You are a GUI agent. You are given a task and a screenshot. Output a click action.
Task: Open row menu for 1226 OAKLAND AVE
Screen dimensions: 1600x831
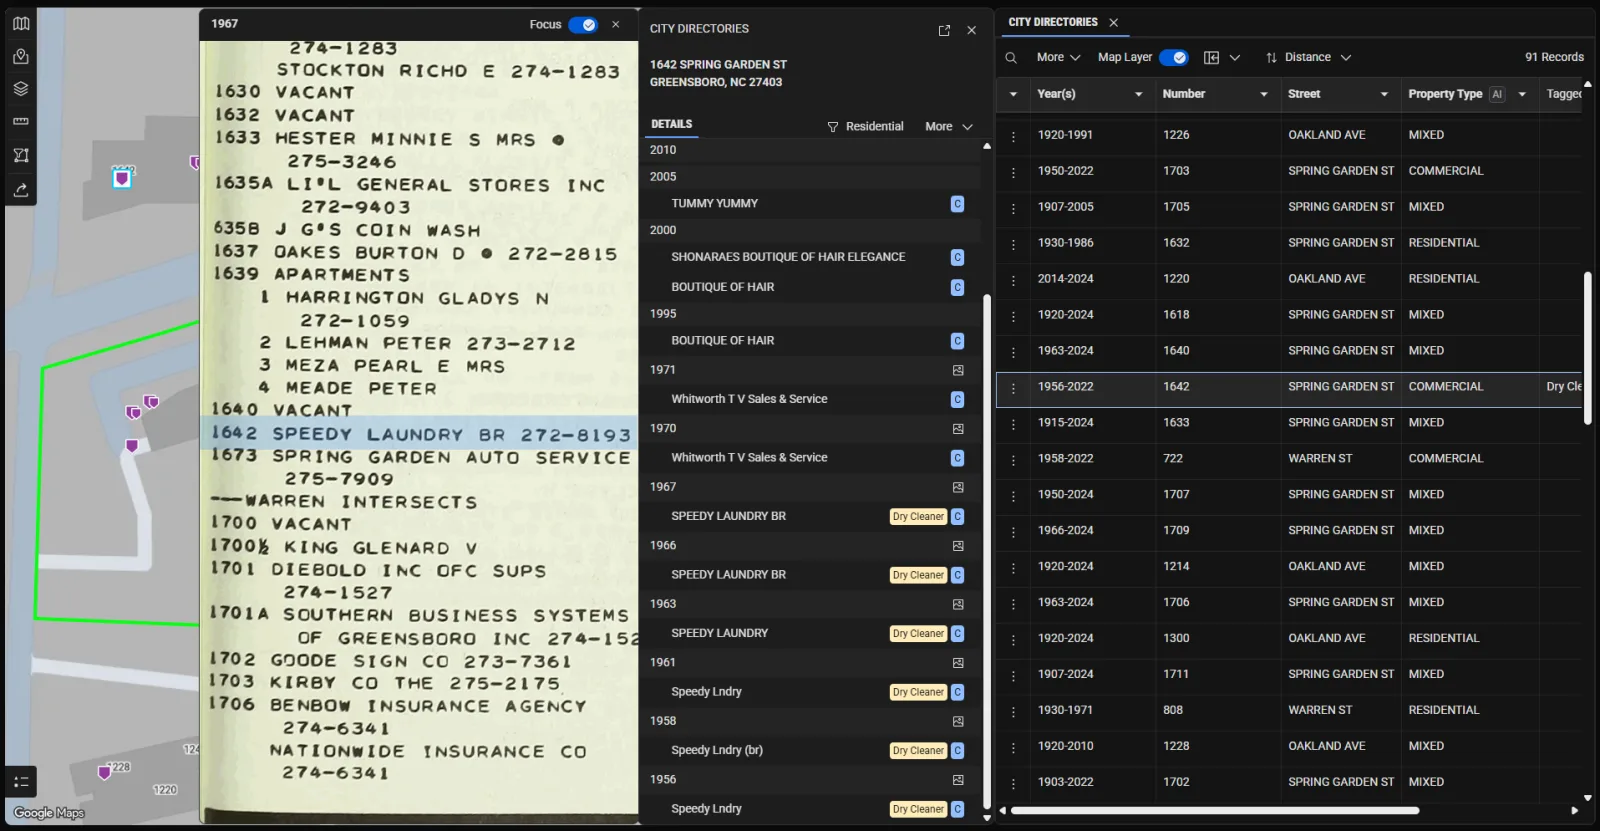1013,136
